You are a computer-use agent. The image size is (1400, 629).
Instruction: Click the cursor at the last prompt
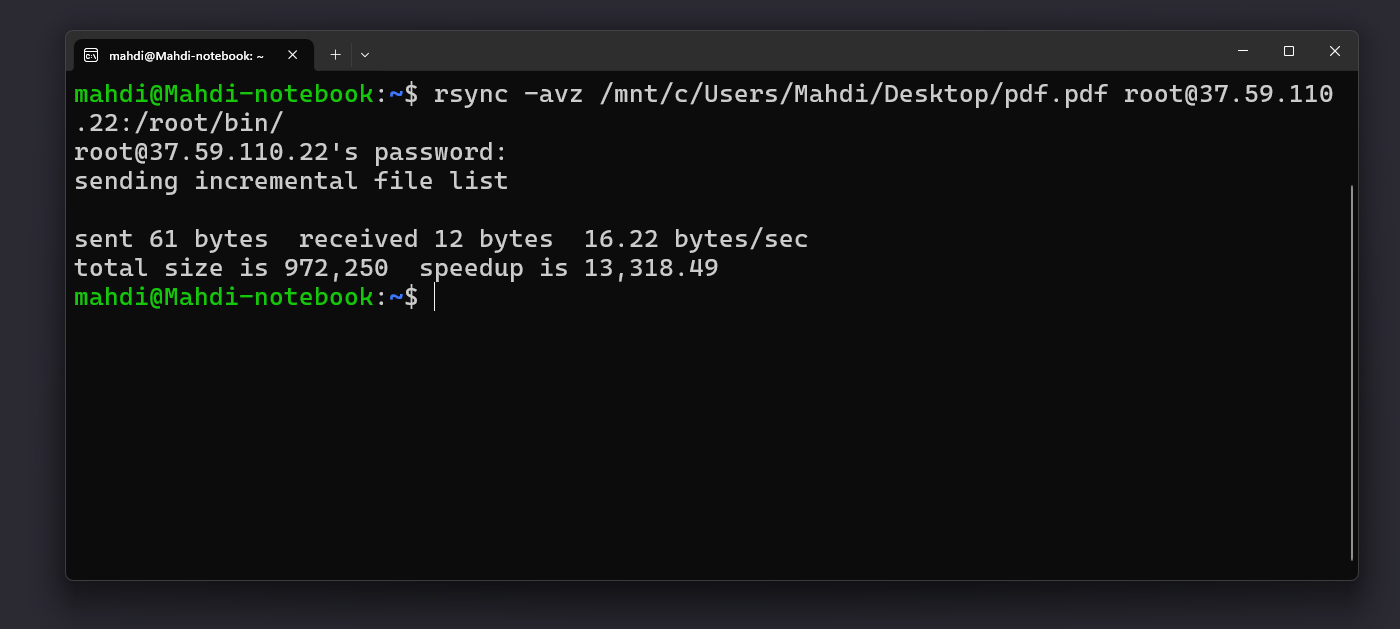(x=435, y=297)
